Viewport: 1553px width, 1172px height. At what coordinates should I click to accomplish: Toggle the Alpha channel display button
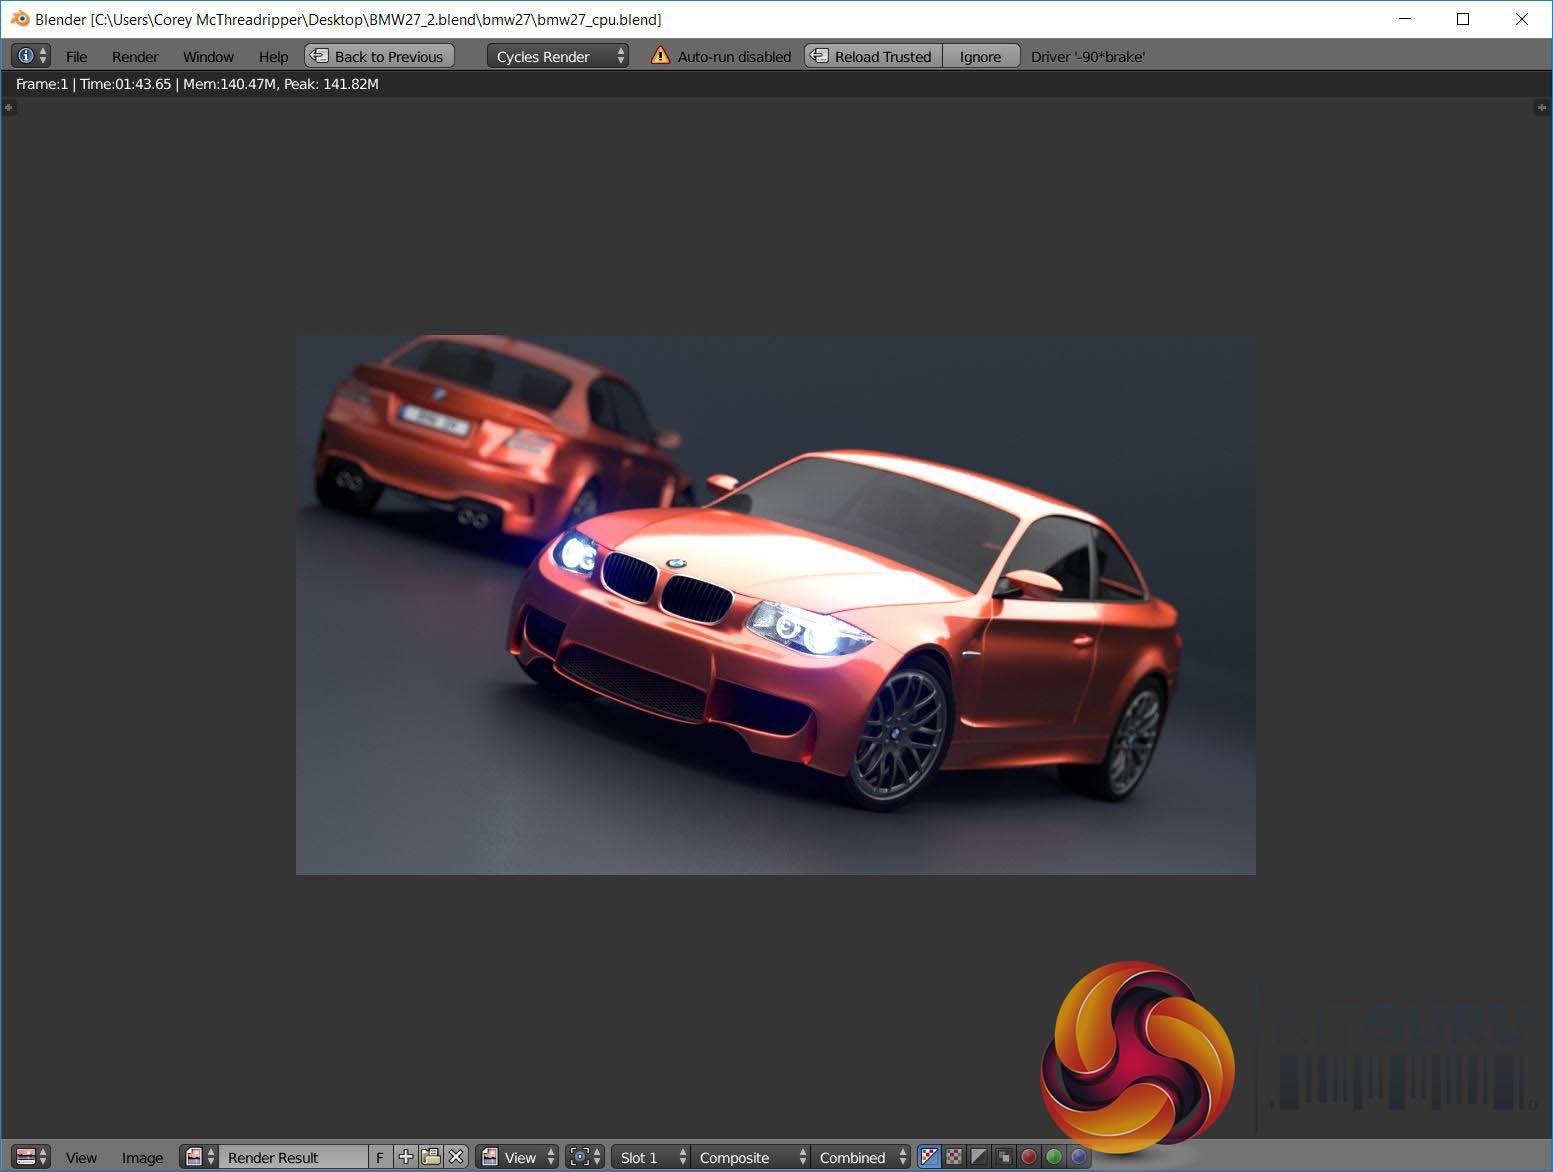979,1157
